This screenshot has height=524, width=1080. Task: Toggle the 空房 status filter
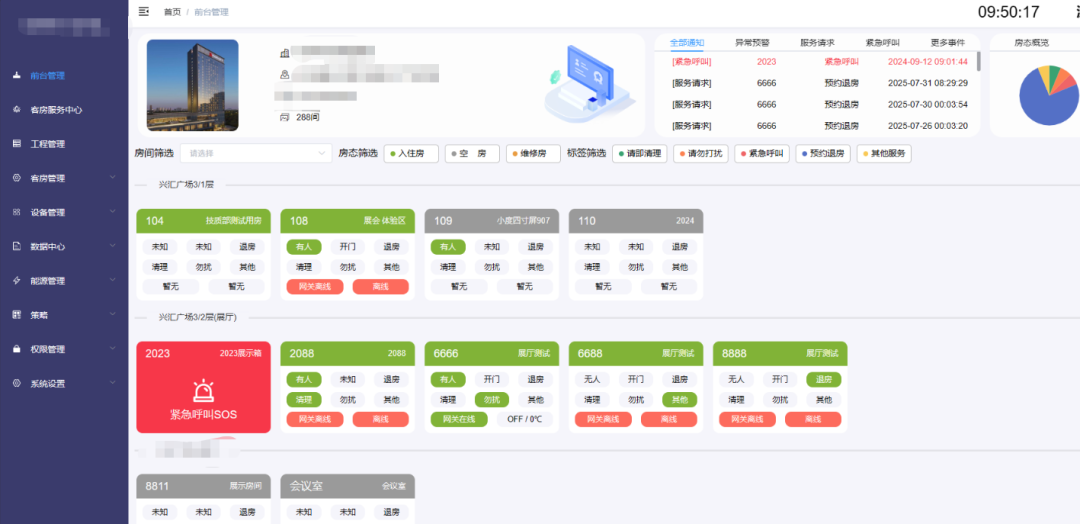tap(472, 154)
